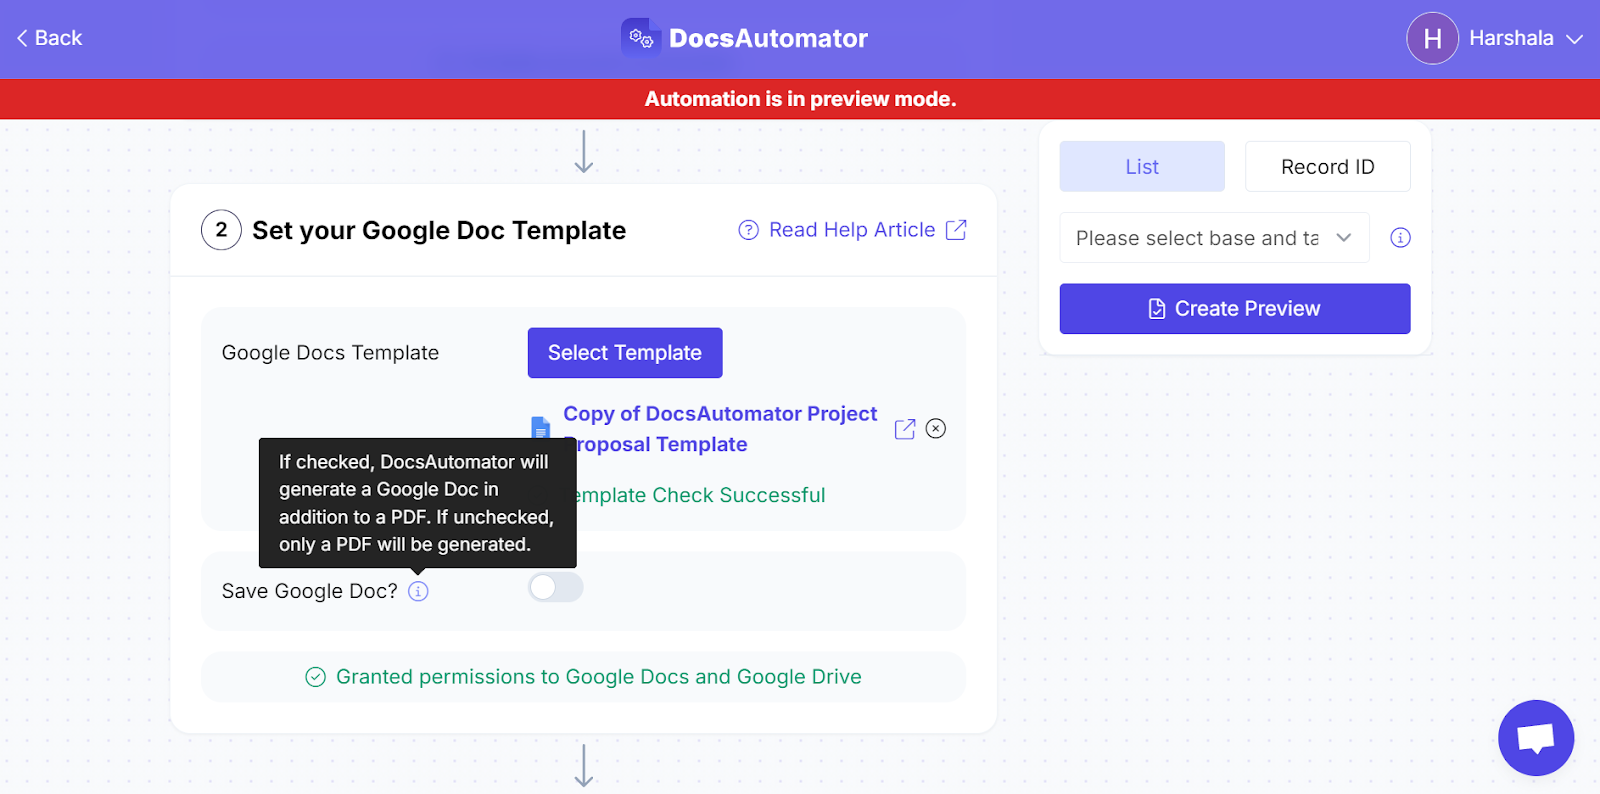Open help article external link icon
This screenshot has height=794, width=1600.
point(956,230)
